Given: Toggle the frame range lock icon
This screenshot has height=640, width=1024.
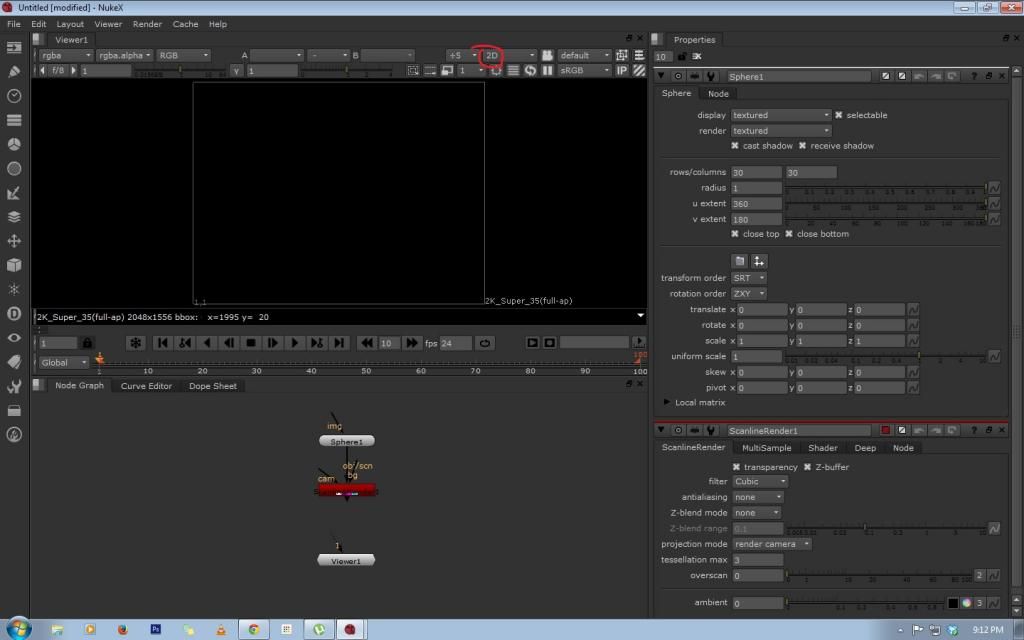Looking at the screenshot, I should 87,343.
